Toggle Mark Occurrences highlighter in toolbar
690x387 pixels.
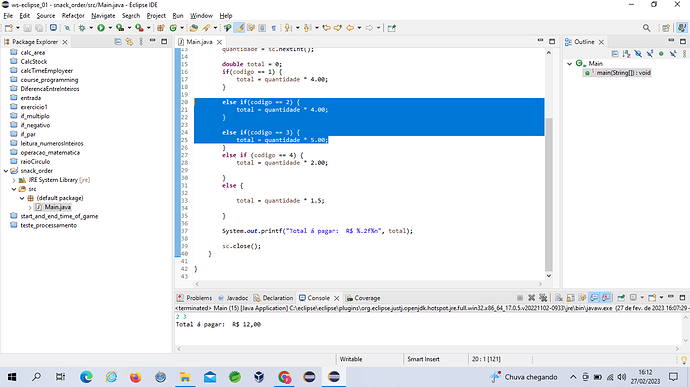tap(239, 28)
